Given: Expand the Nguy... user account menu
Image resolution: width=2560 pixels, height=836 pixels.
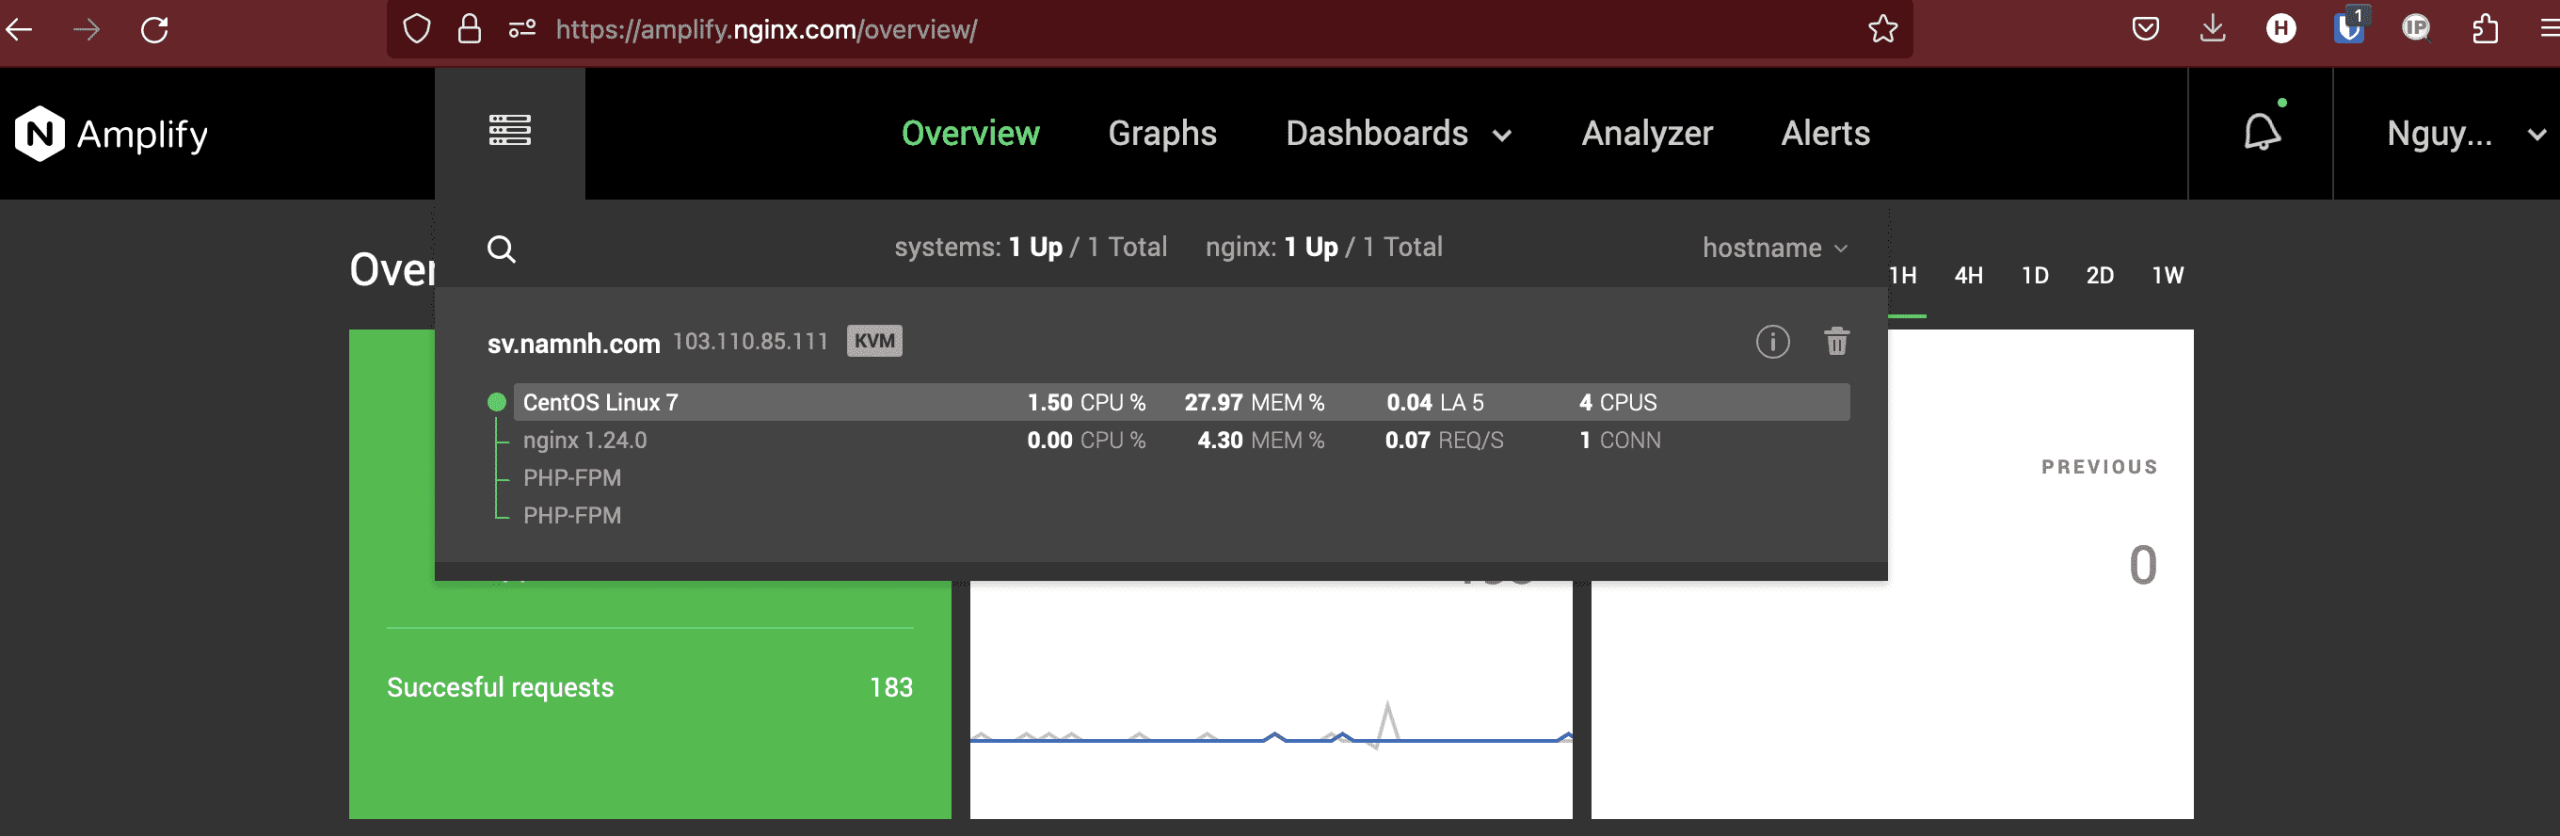Looking at the screenshot, I should 2464,134.
